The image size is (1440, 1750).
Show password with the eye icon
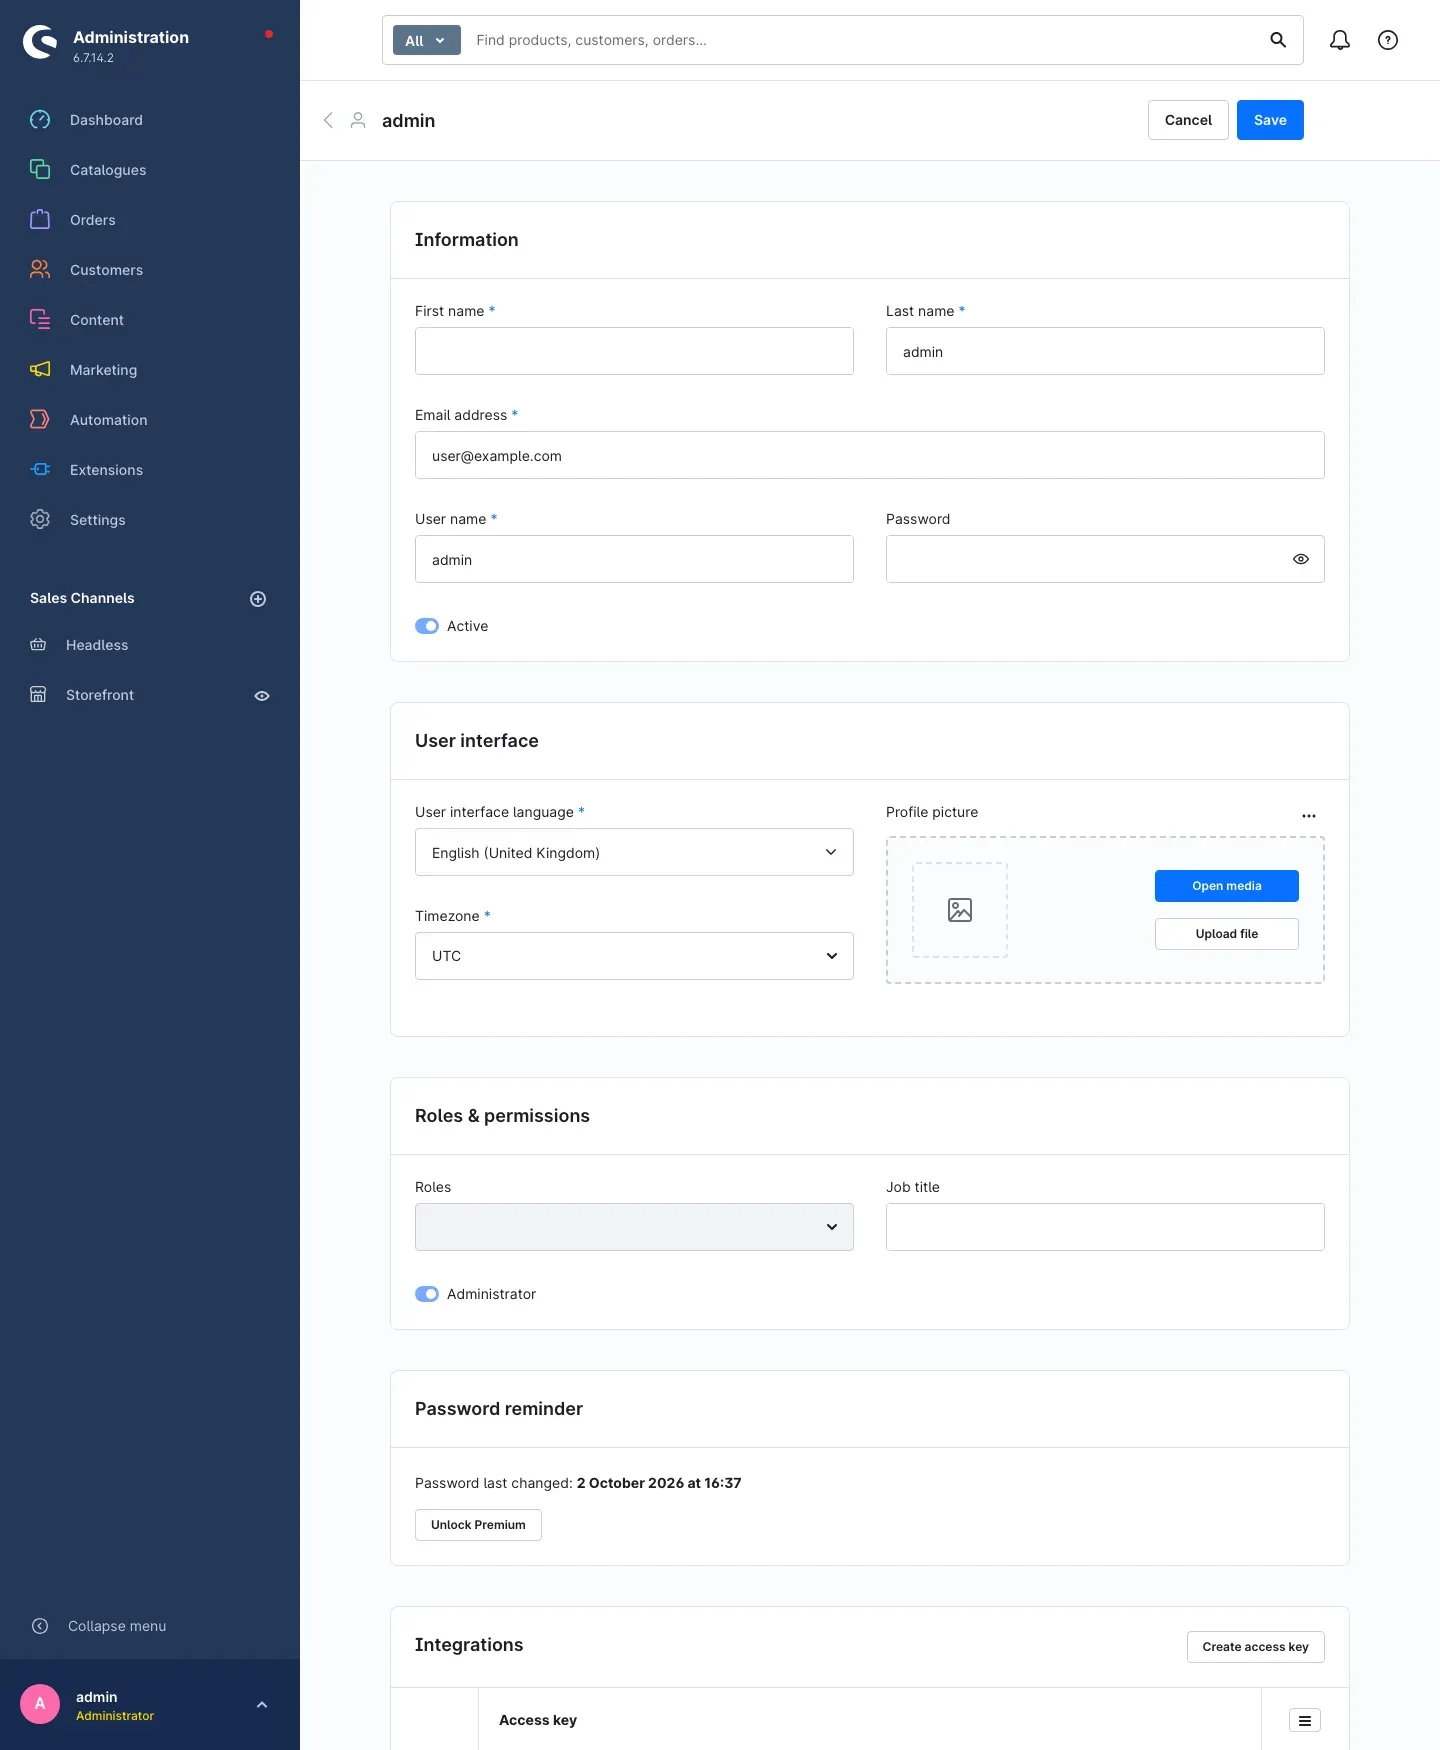[1301, 559]
